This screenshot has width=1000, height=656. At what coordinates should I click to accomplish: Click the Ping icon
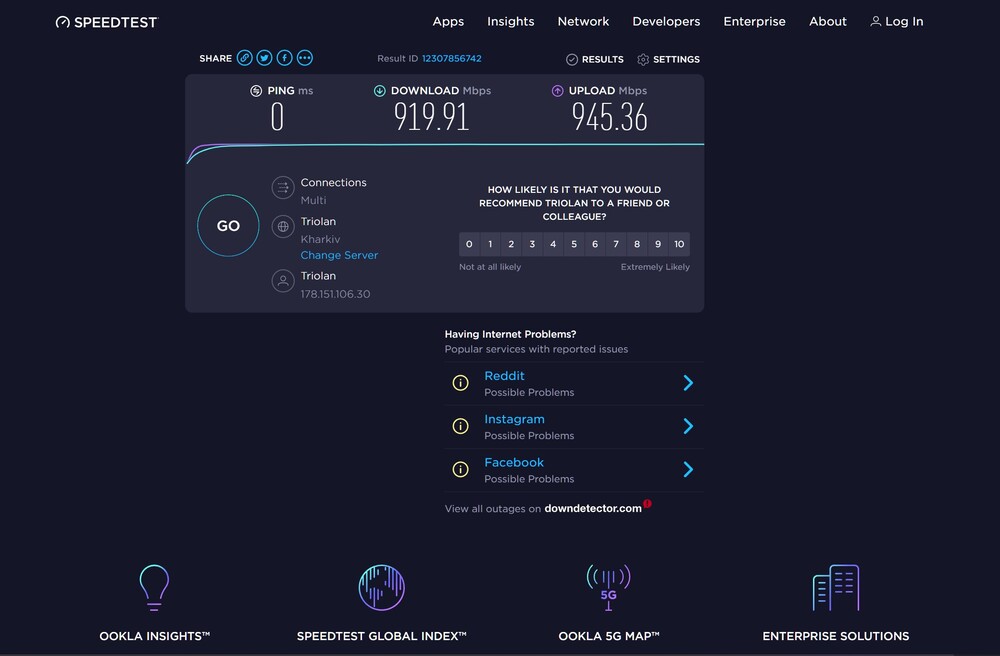coord(256,91)
